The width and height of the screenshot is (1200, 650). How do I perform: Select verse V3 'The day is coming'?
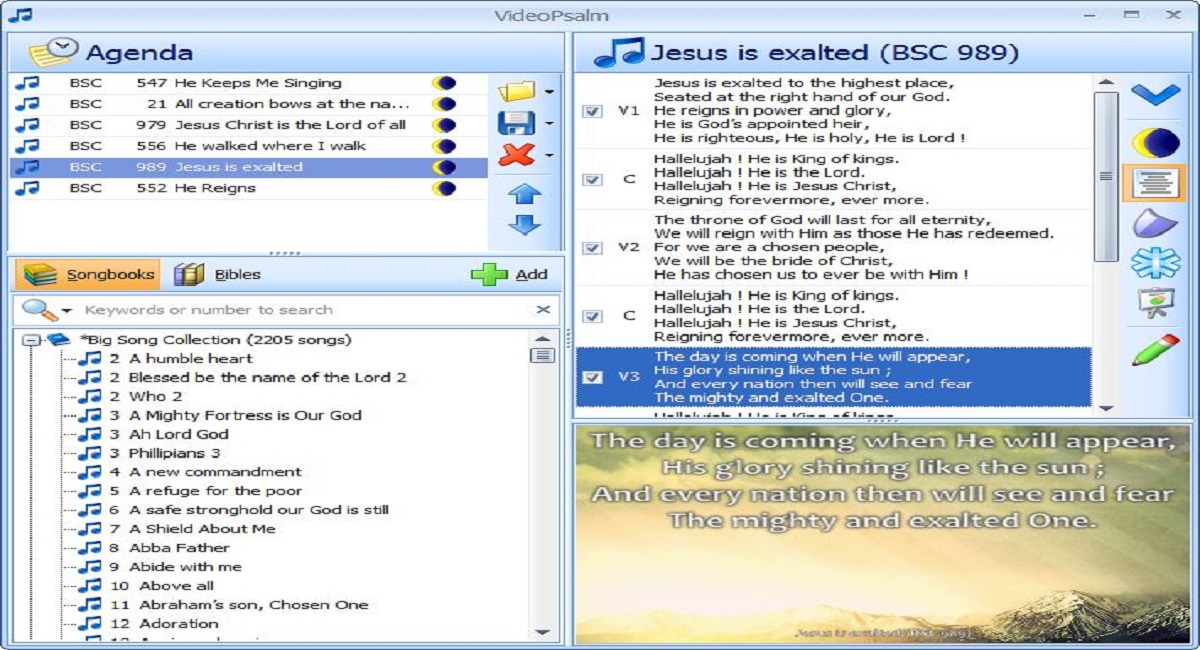(x=832, y=377)
